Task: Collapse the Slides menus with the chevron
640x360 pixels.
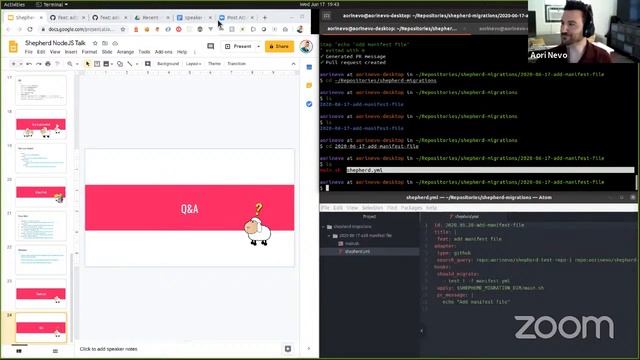Action: [x=293, y=64]
